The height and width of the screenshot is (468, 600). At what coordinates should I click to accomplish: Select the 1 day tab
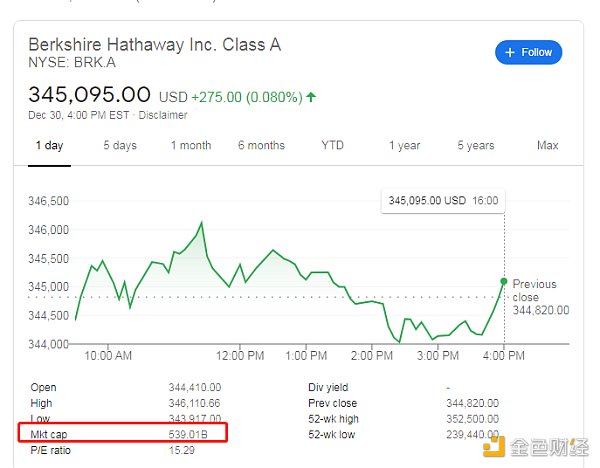49,145
